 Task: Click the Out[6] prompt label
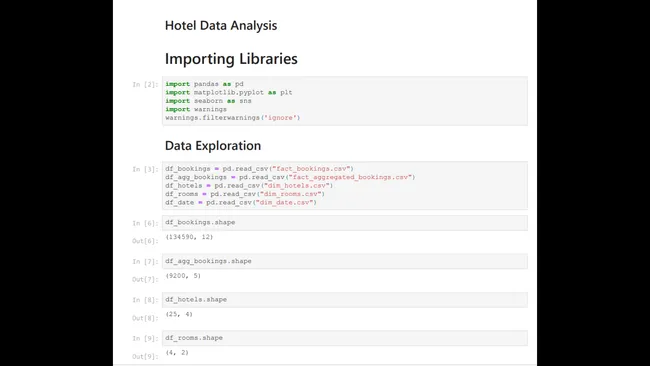coord(145,241)
